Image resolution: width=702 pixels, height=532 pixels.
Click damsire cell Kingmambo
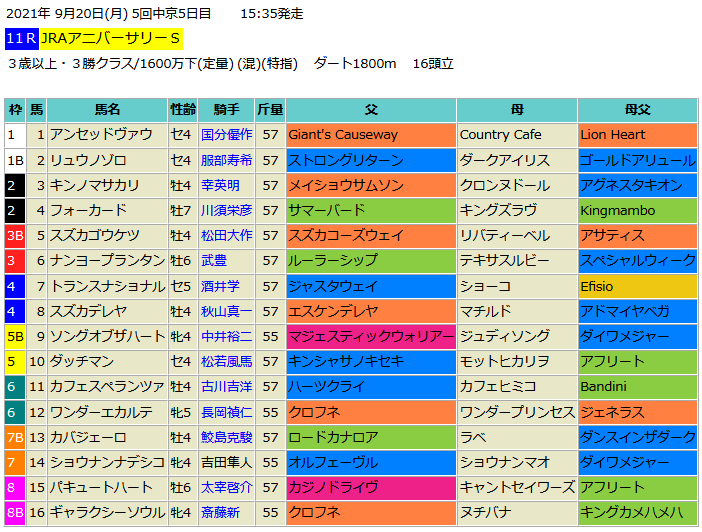[638, 210]
